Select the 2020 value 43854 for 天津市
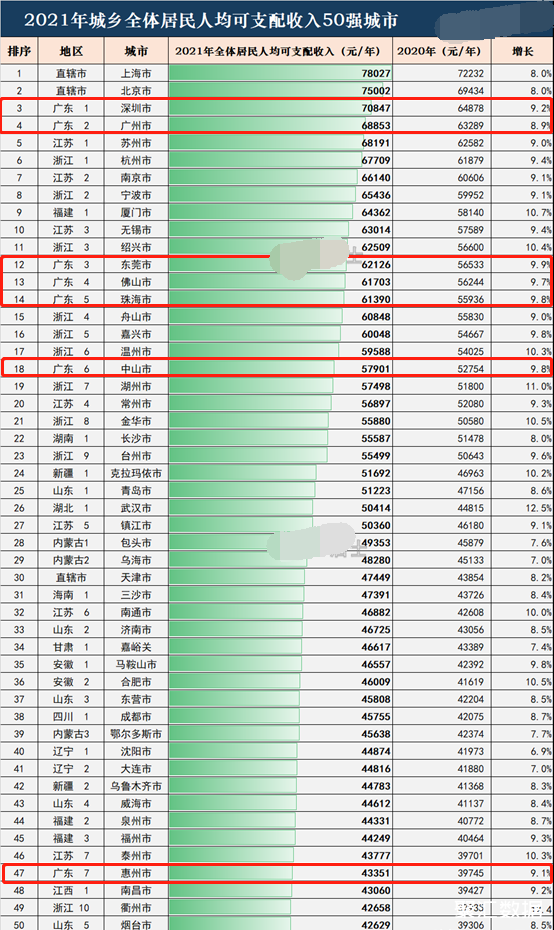Viewport: 554px width, 930px height. 470,578
